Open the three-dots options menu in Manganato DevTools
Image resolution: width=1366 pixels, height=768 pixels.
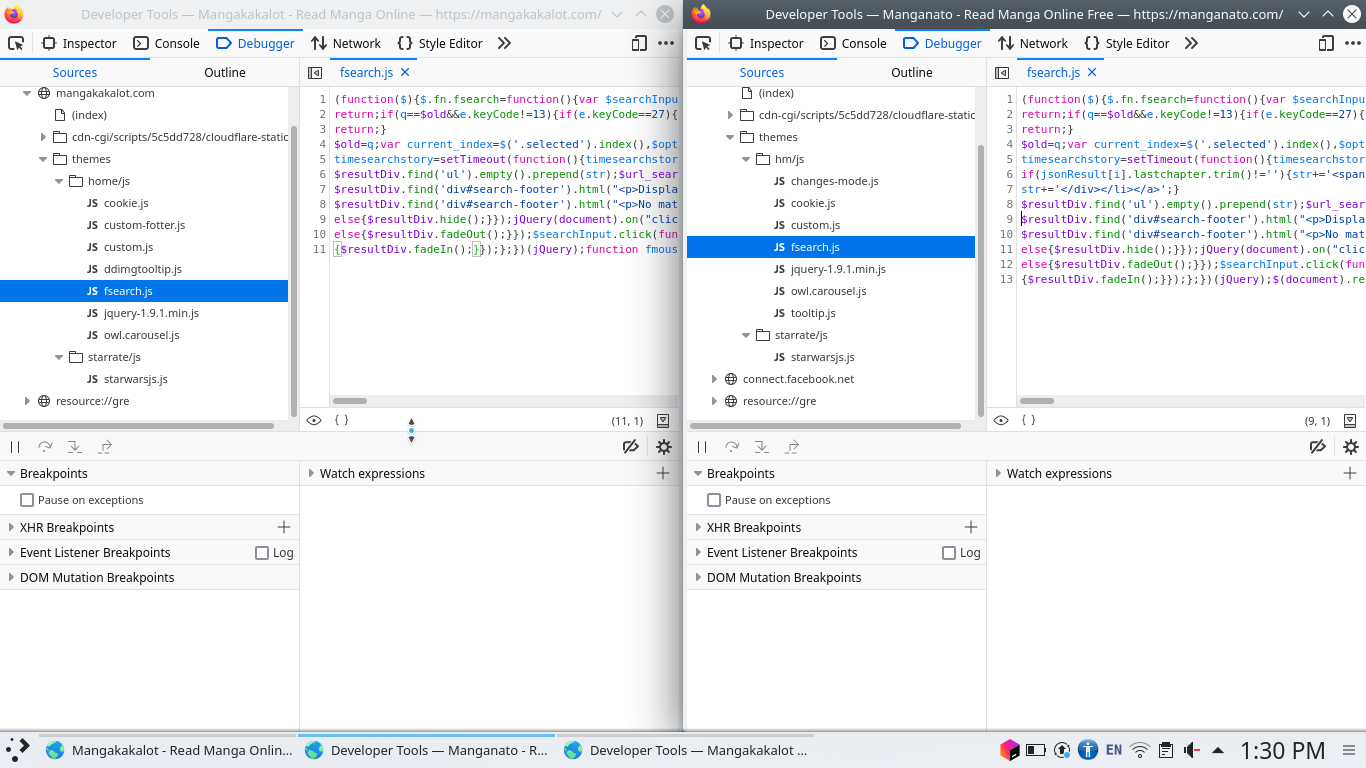(1353, 43)
